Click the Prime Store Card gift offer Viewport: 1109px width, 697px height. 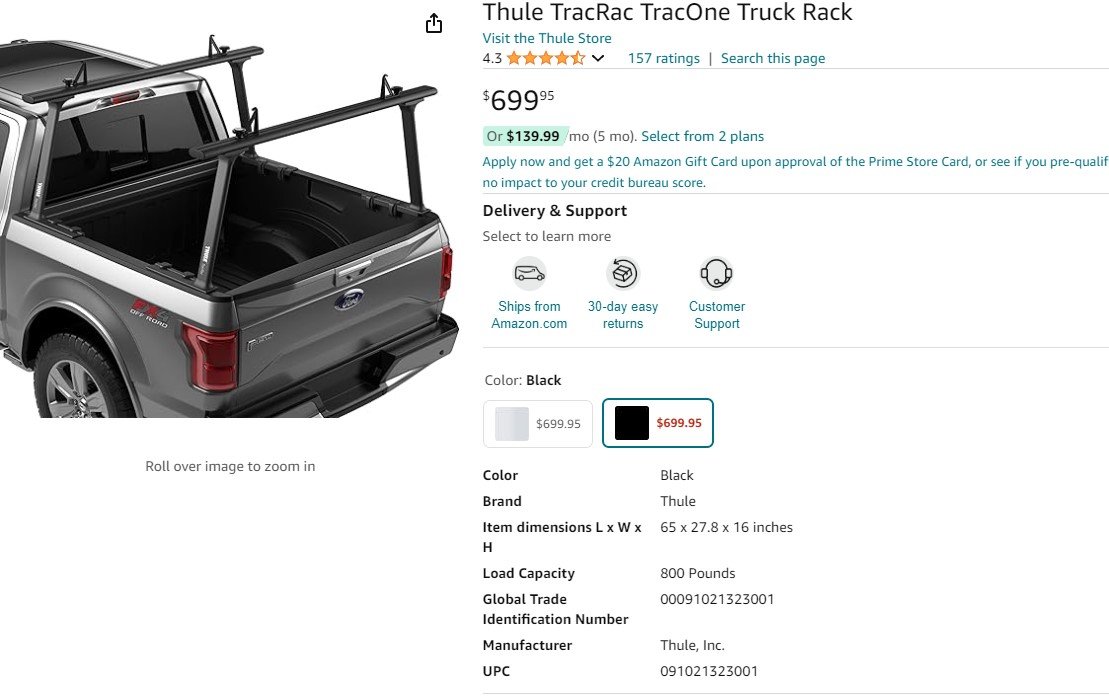(x=795, y=172)
